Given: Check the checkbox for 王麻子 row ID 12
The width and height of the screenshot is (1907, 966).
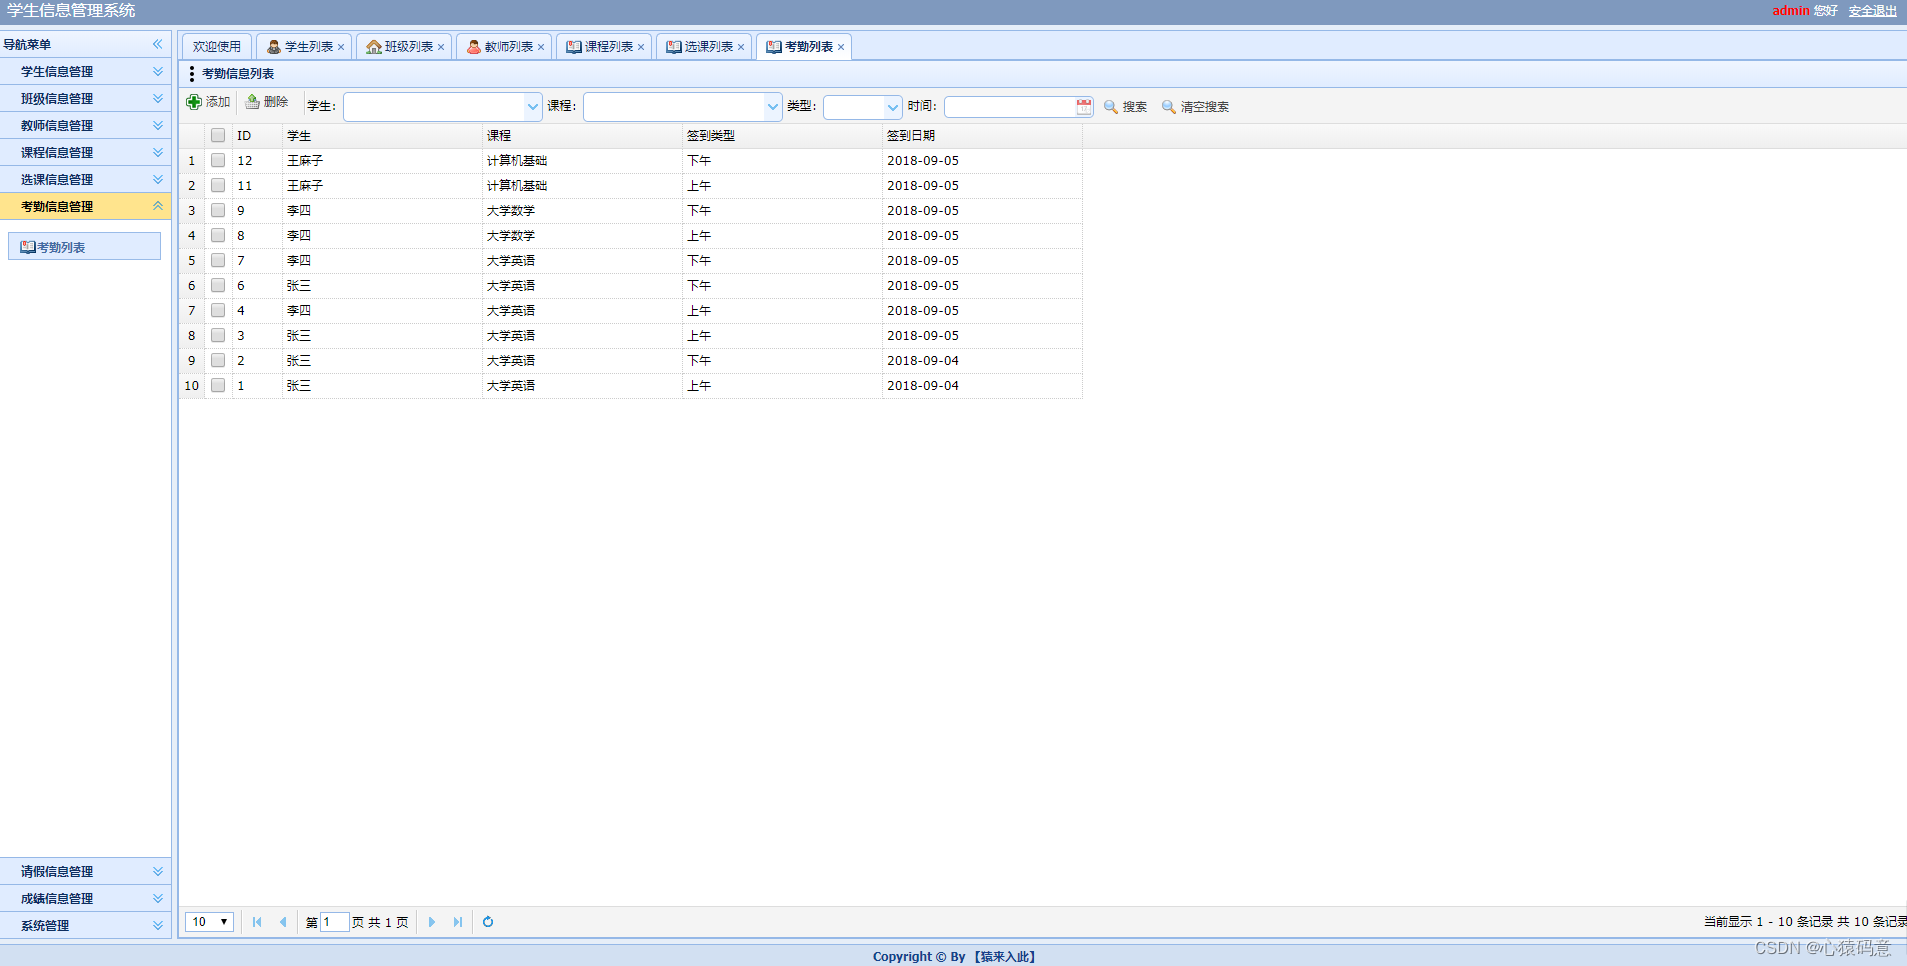Looking at the screenshot, I should 218,160.
